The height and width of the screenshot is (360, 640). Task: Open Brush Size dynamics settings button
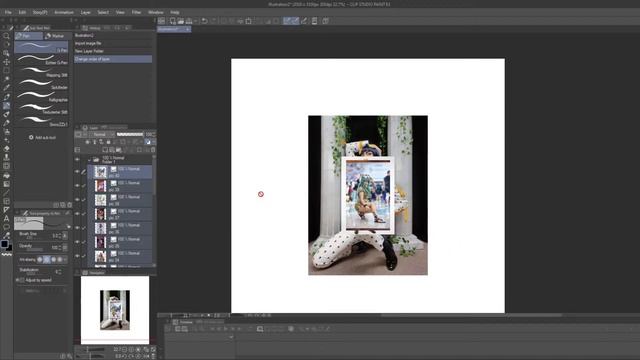click(x=65, y=236)
